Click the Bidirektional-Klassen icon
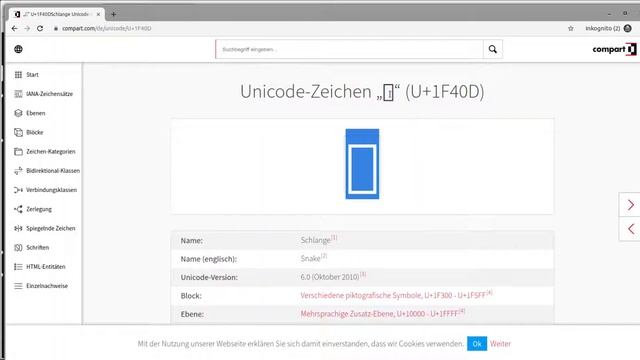 (18, 171)
